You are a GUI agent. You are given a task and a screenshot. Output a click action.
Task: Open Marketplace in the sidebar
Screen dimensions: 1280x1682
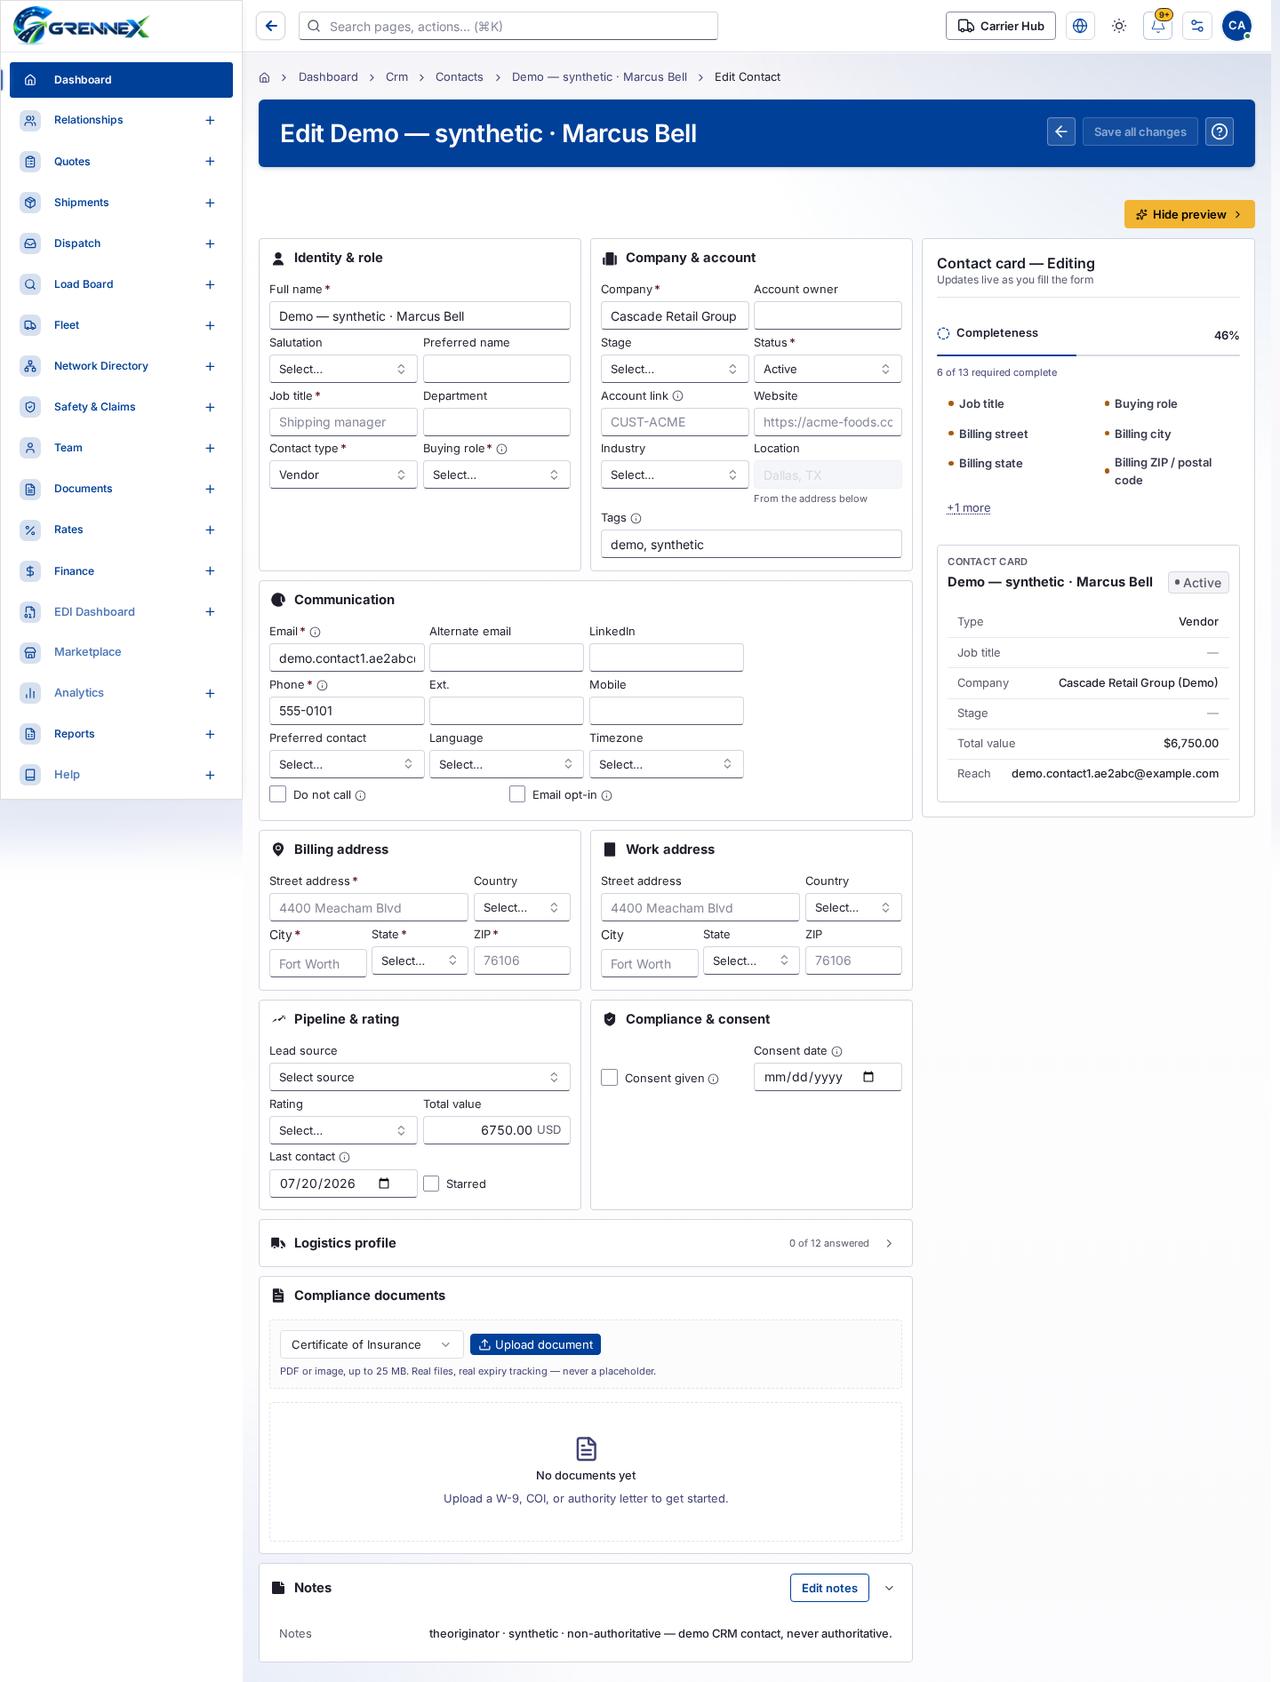click(121, 652)
